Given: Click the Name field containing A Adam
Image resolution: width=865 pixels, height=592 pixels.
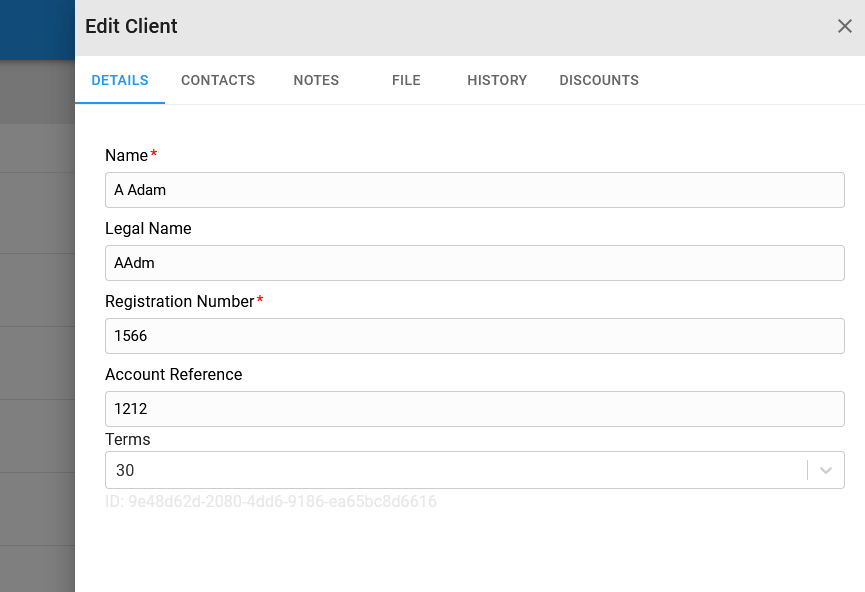Looking at the screenshot, I should point(474,190).
